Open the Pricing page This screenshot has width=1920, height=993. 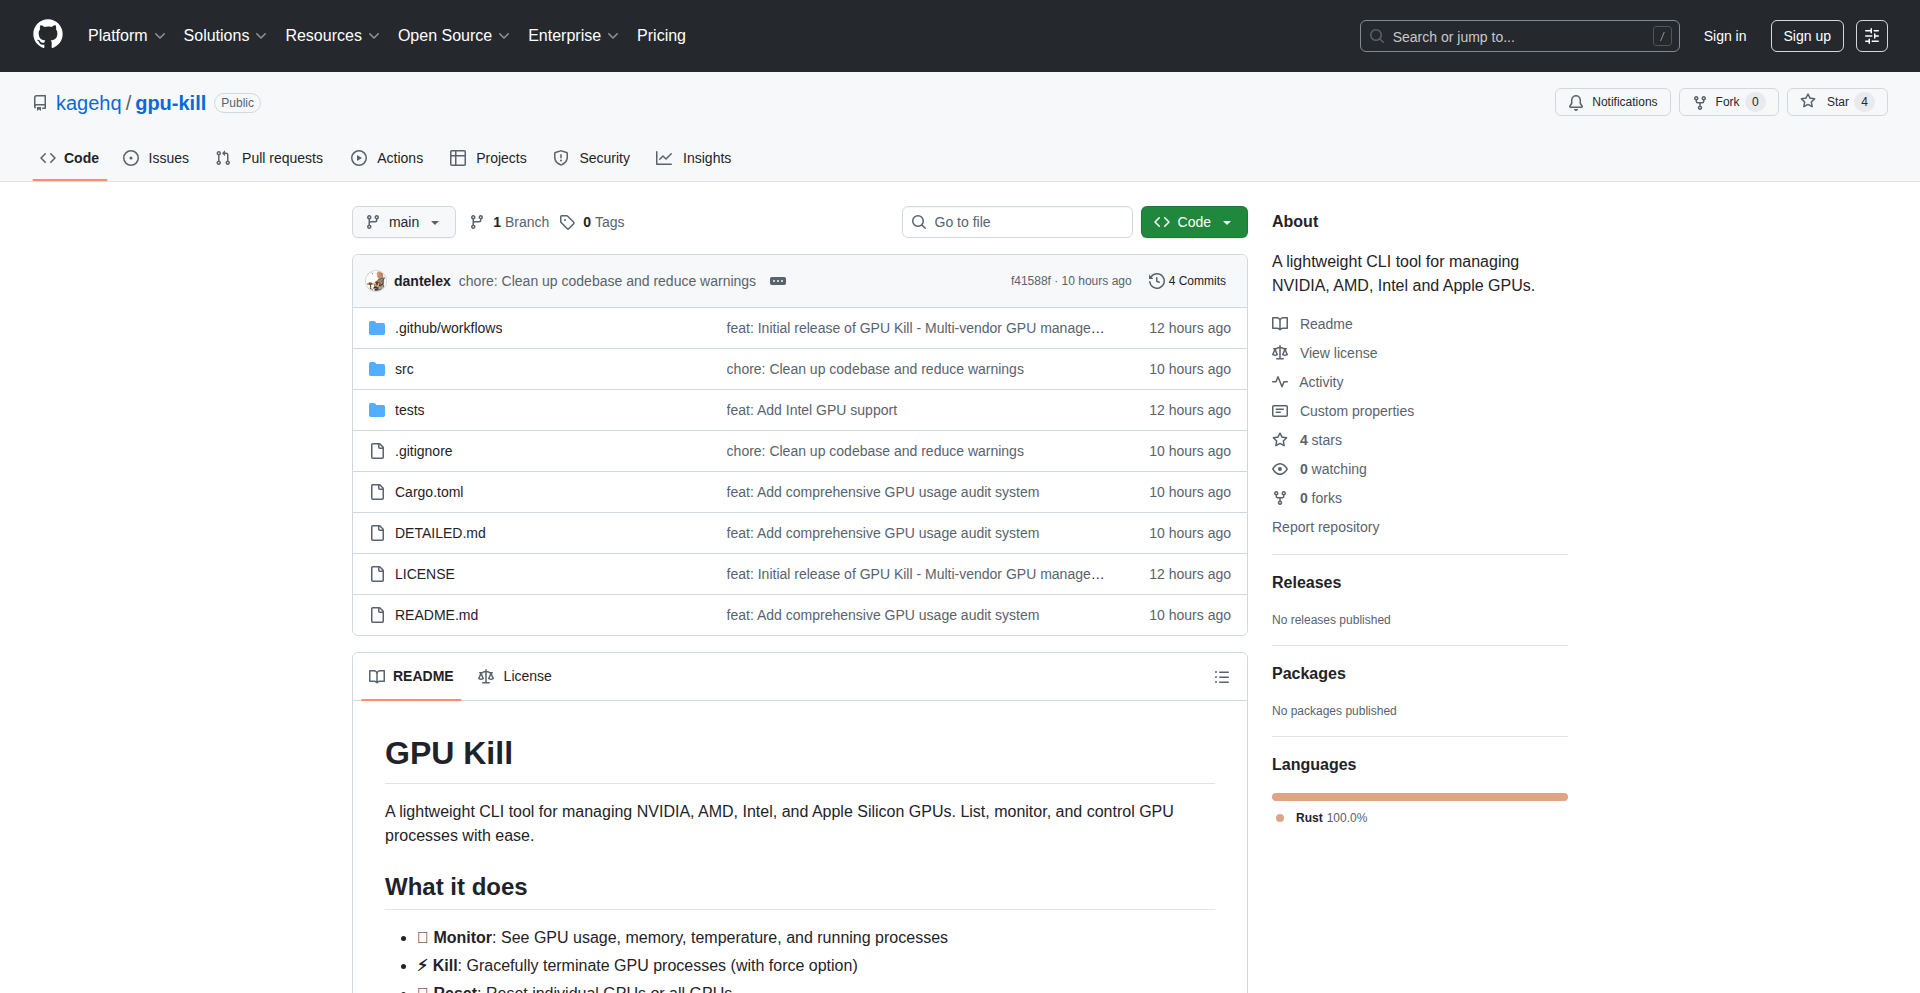coord(661,36)
